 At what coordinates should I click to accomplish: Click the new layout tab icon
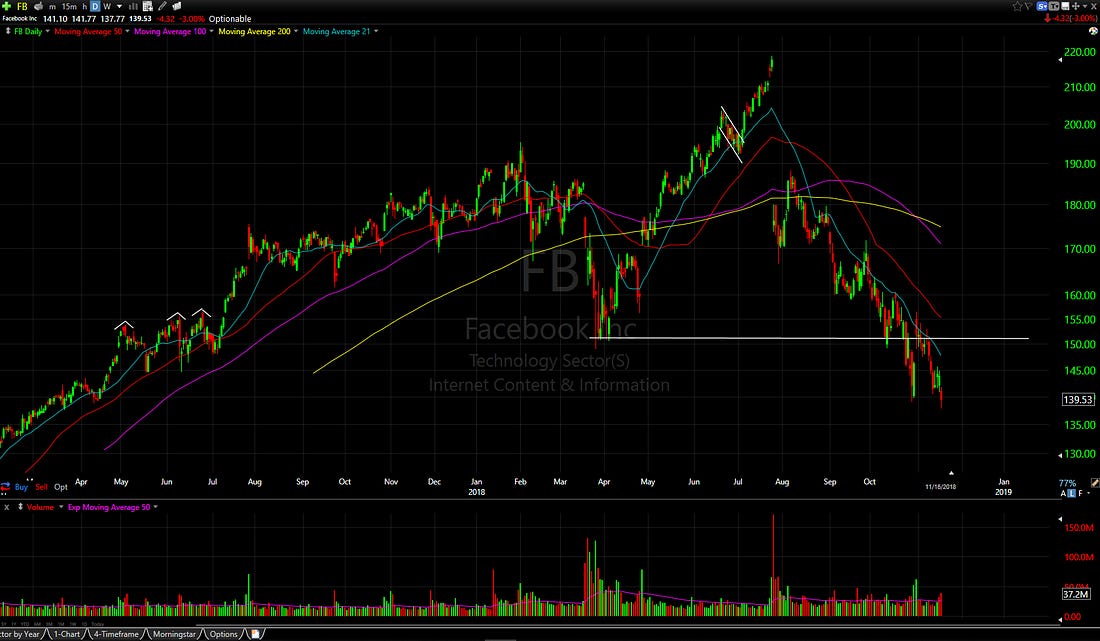pos(255,634)
